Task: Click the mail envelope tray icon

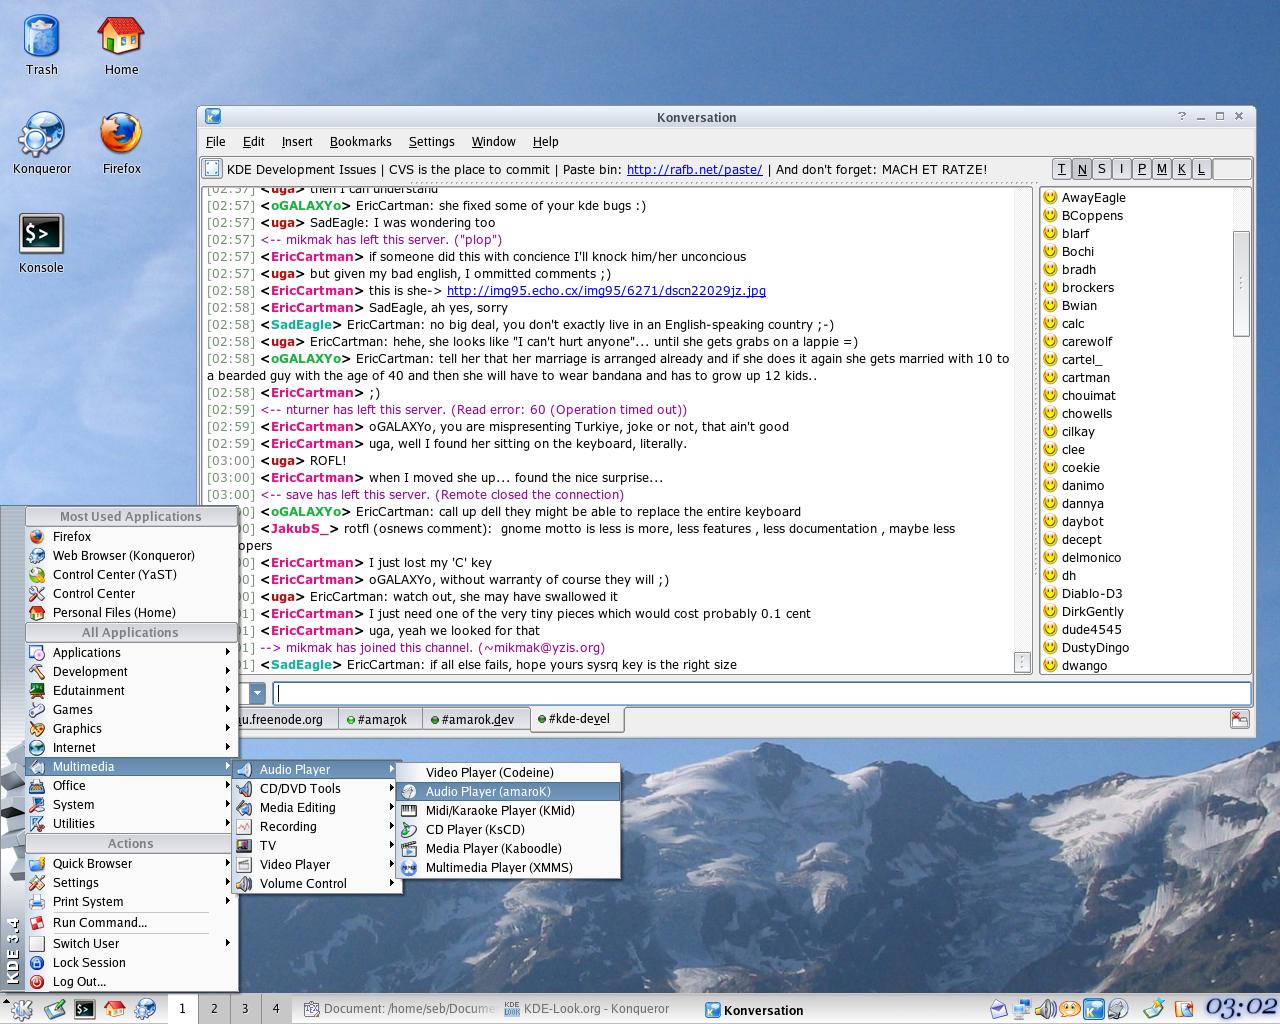Action: (1000, 1009)
